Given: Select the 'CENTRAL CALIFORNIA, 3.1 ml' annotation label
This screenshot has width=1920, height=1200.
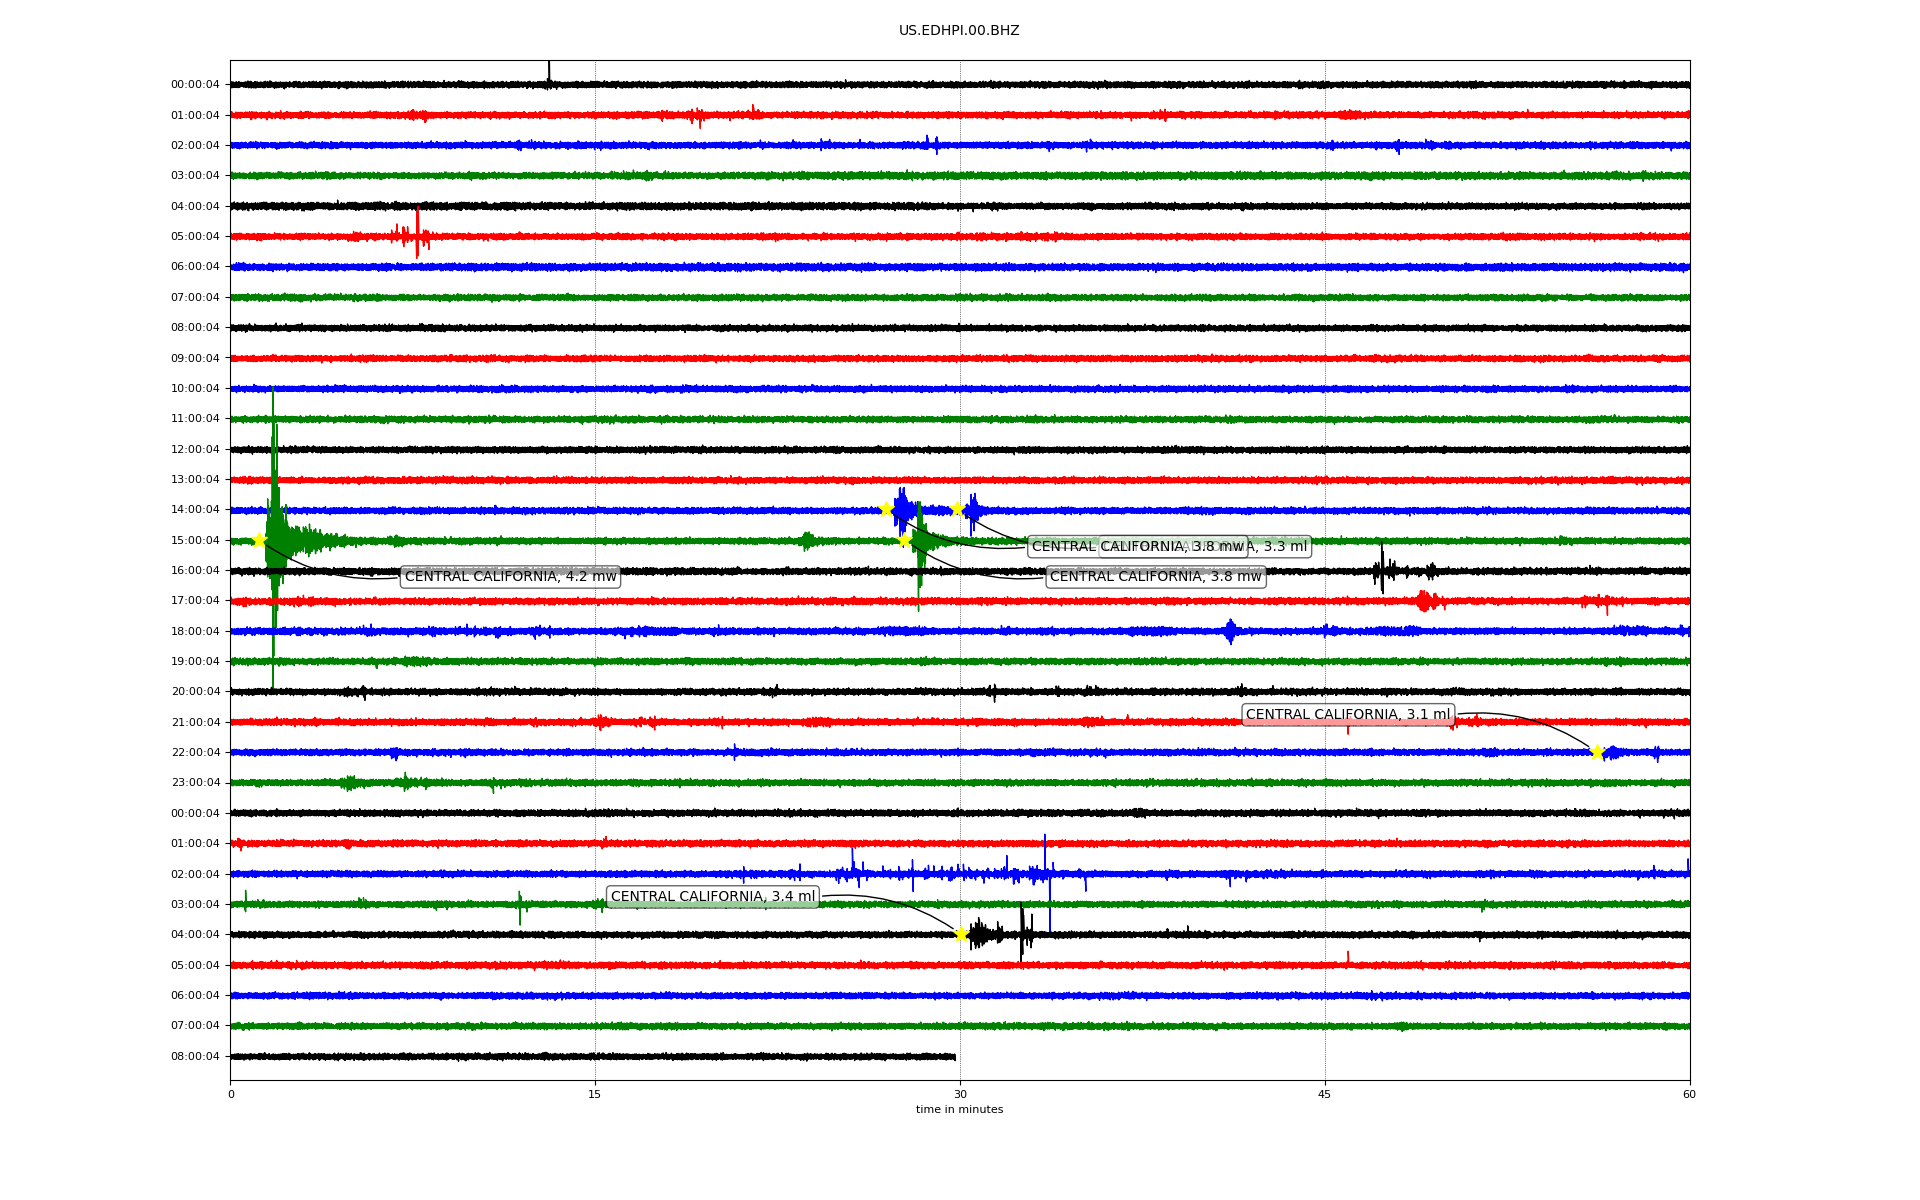Looking at the screenshot, I should [1347, 715].
